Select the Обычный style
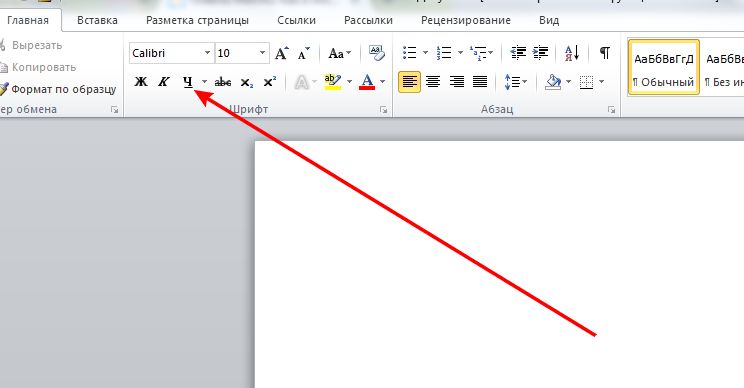 click(663, 67)
